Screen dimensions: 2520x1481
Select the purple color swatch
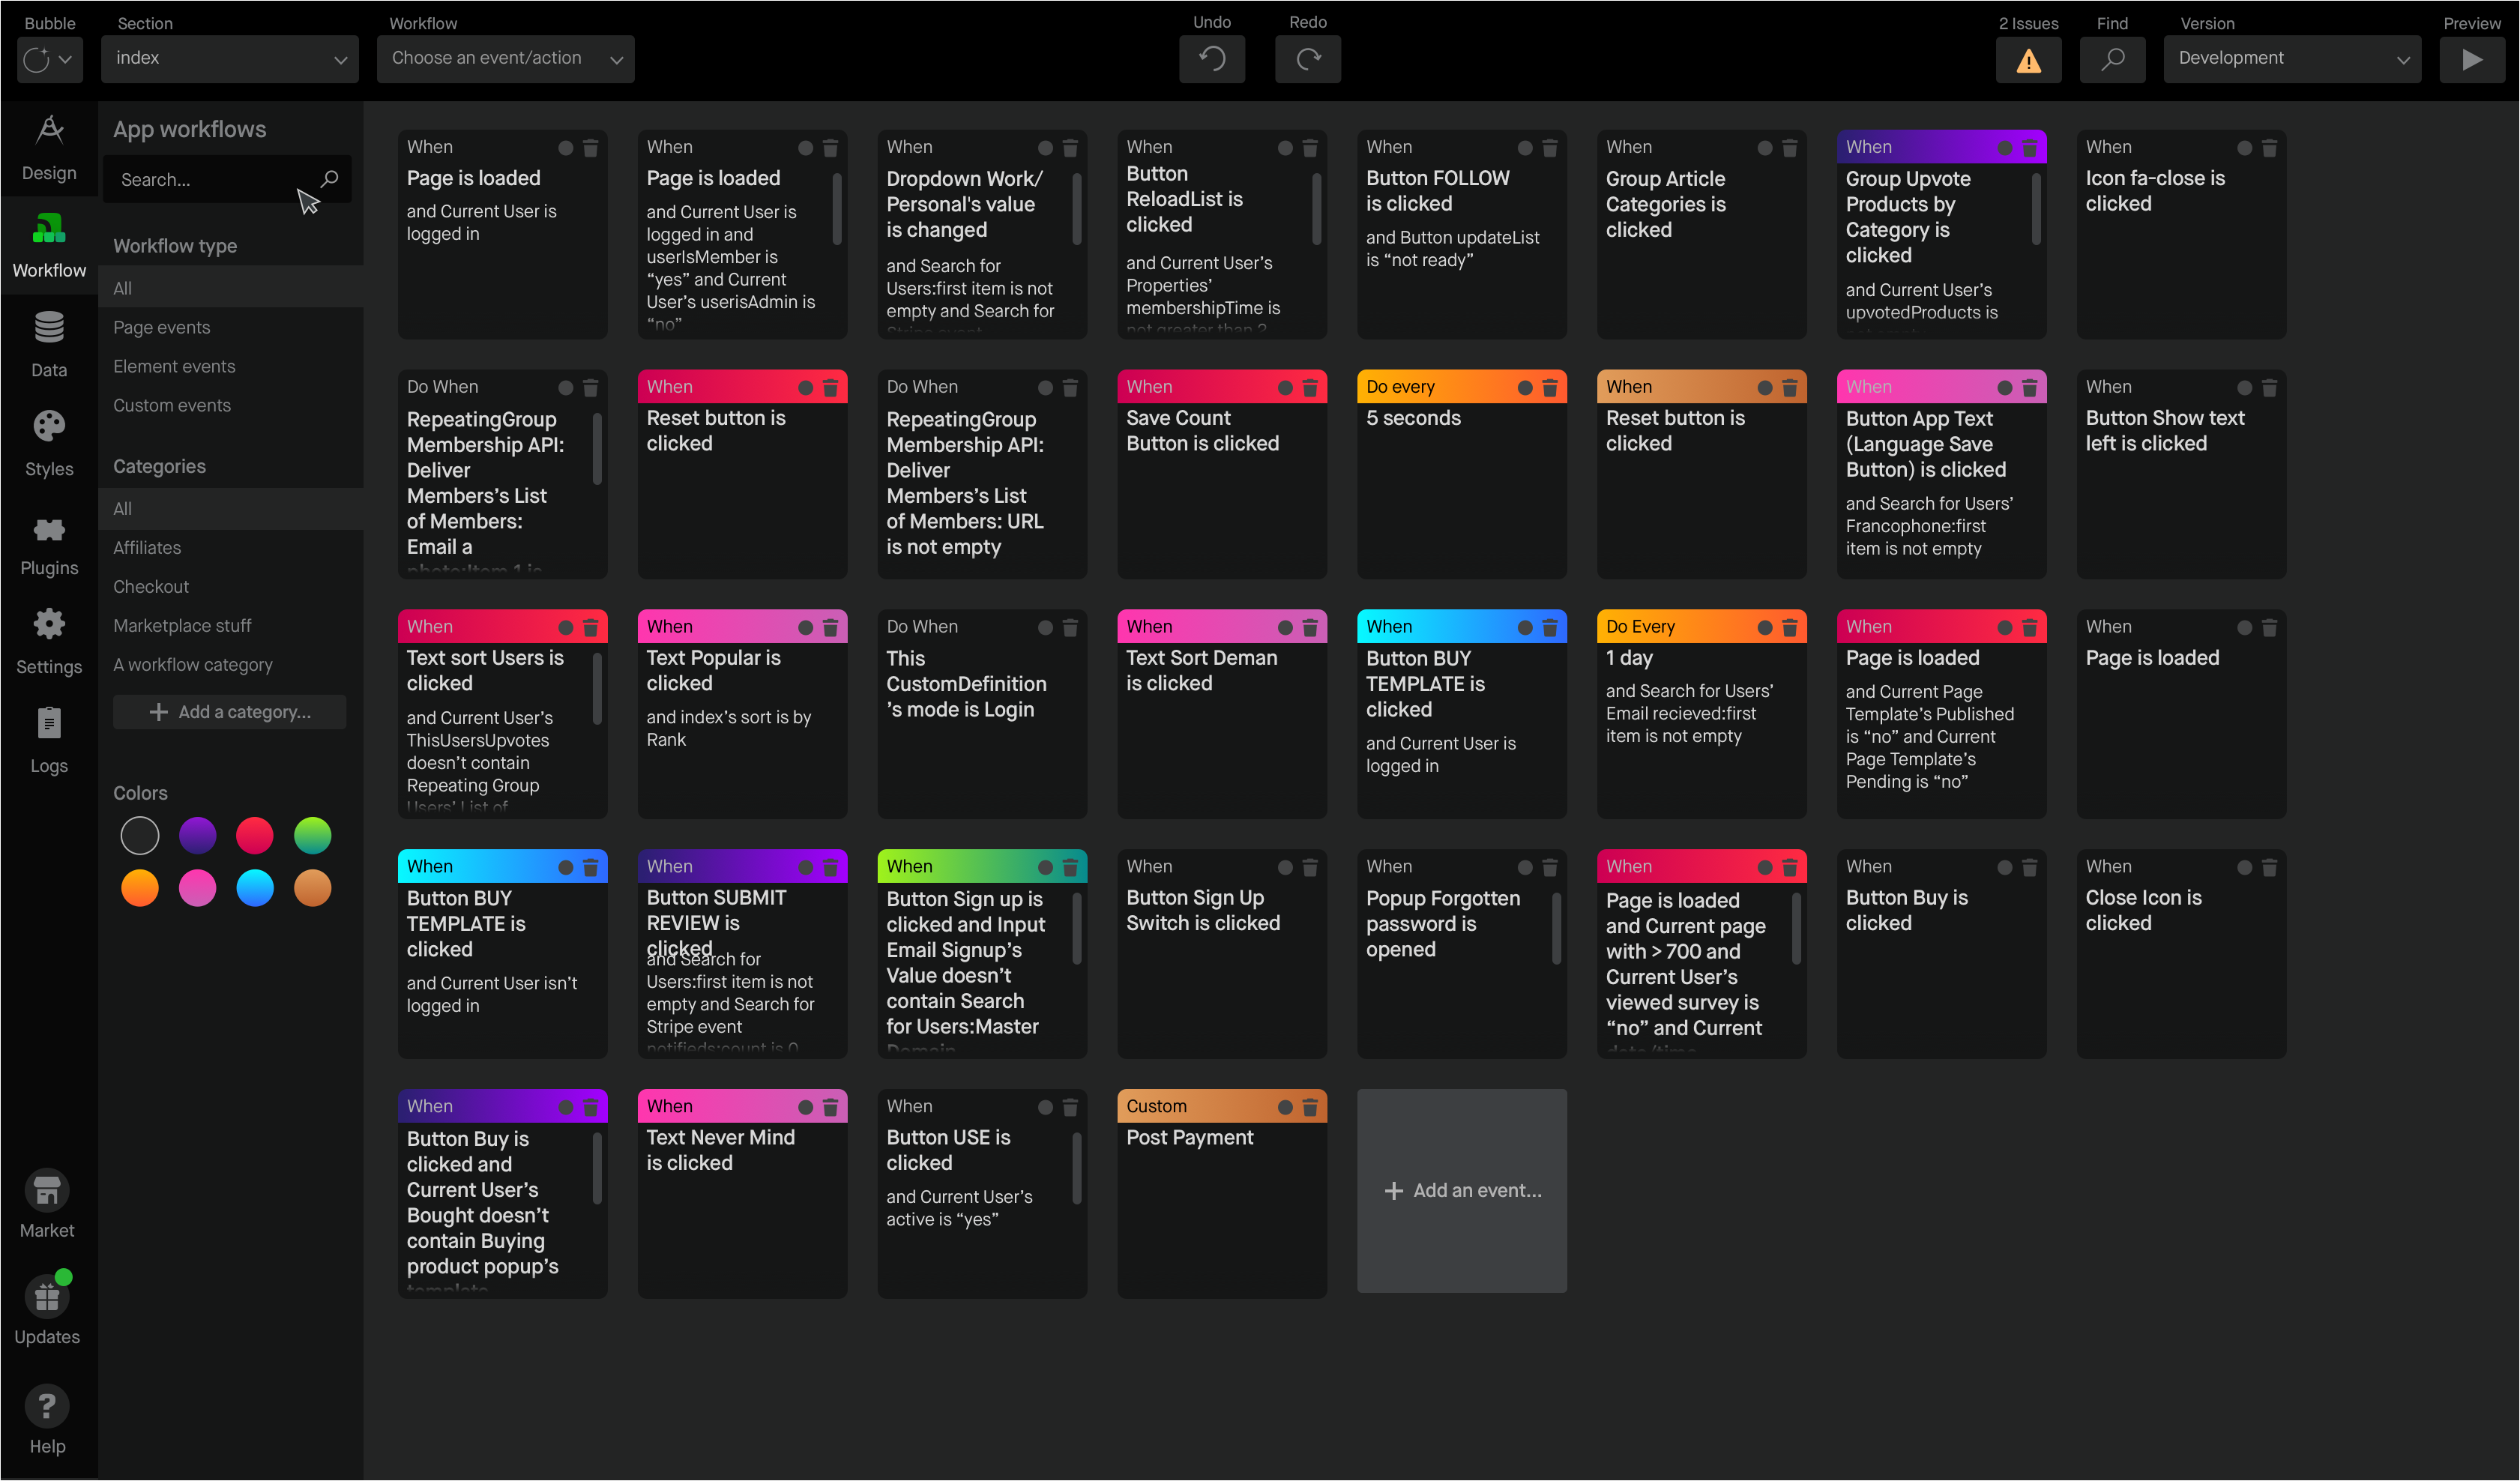[197, 835]
